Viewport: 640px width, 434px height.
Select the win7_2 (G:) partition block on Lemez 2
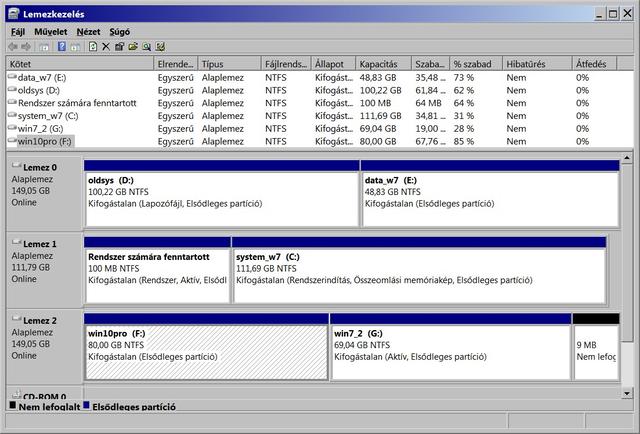coord(450,350)
